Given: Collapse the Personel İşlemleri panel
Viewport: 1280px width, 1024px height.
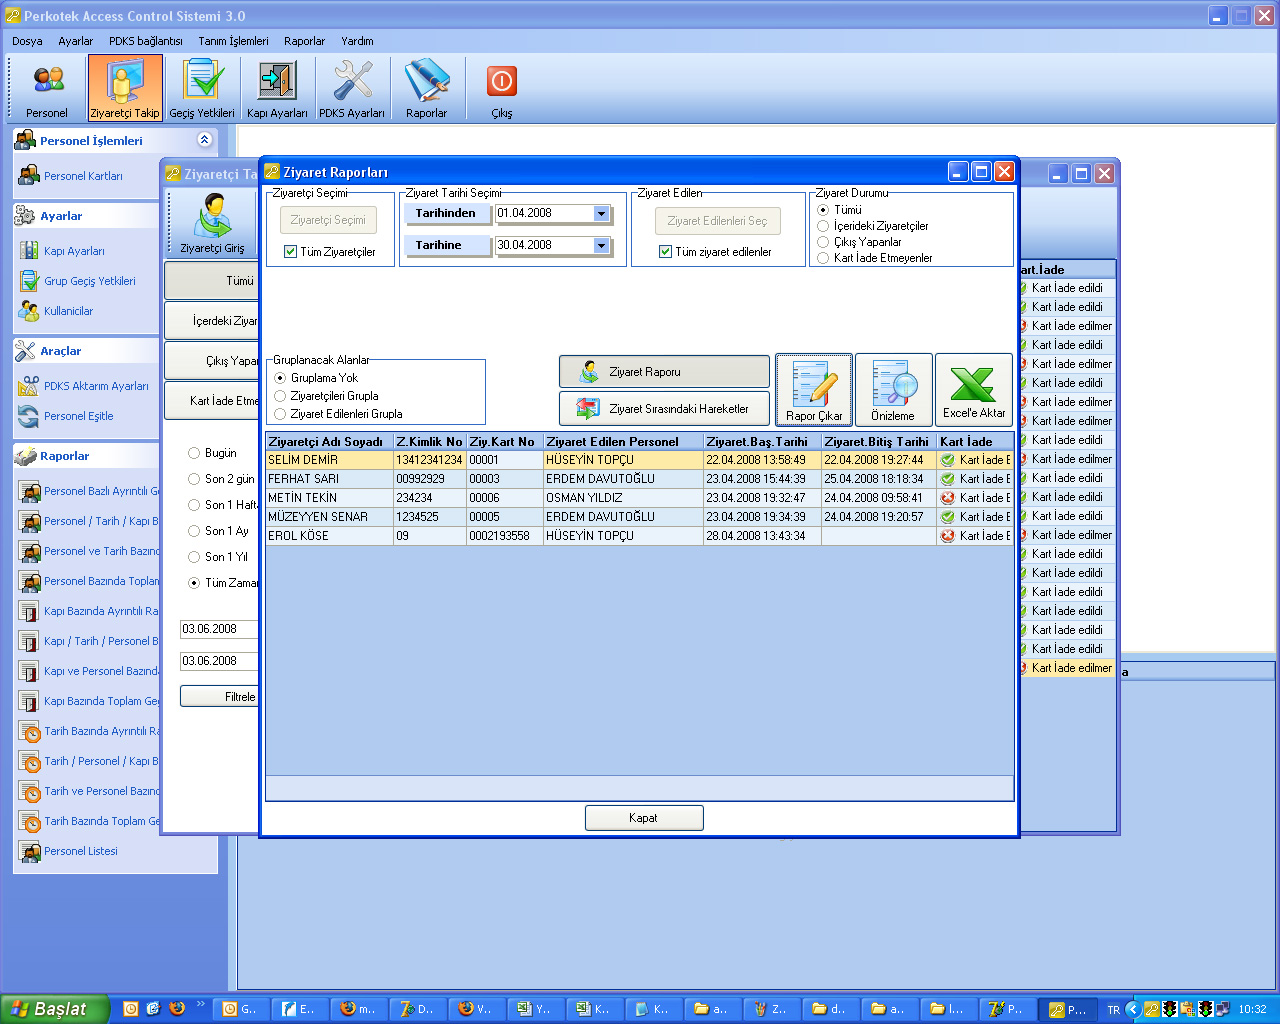Looking at the screenshot, I should point(204,140).
